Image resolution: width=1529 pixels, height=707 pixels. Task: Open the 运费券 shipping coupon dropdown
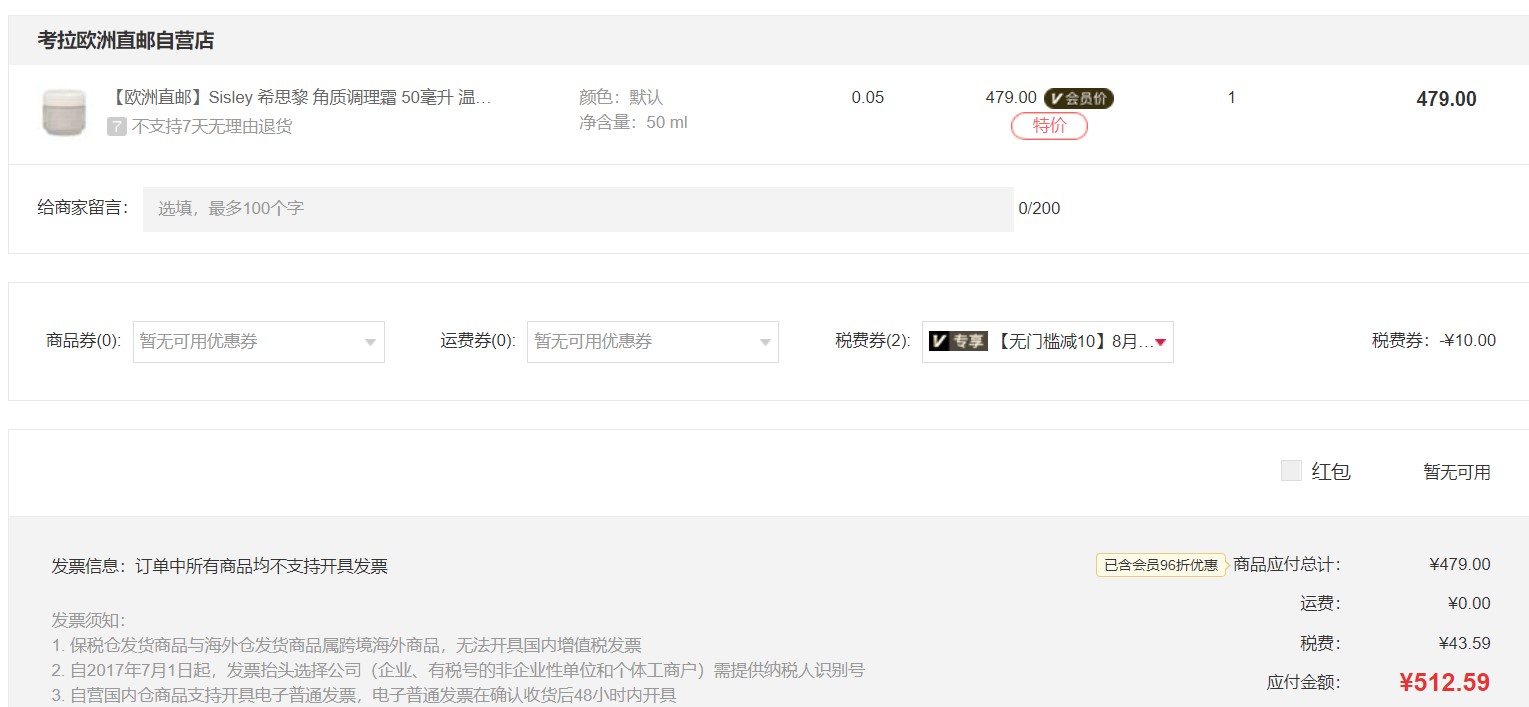click(653, 341)
